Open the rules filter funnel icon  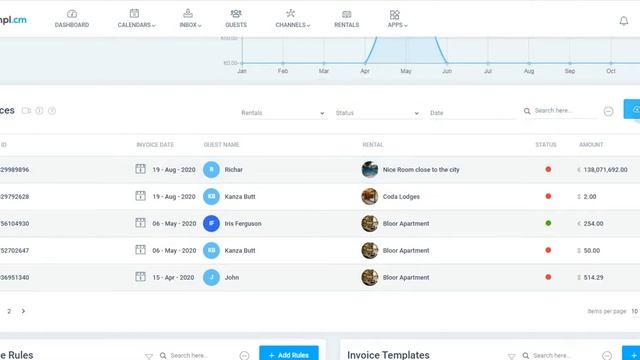click(149, 356)
